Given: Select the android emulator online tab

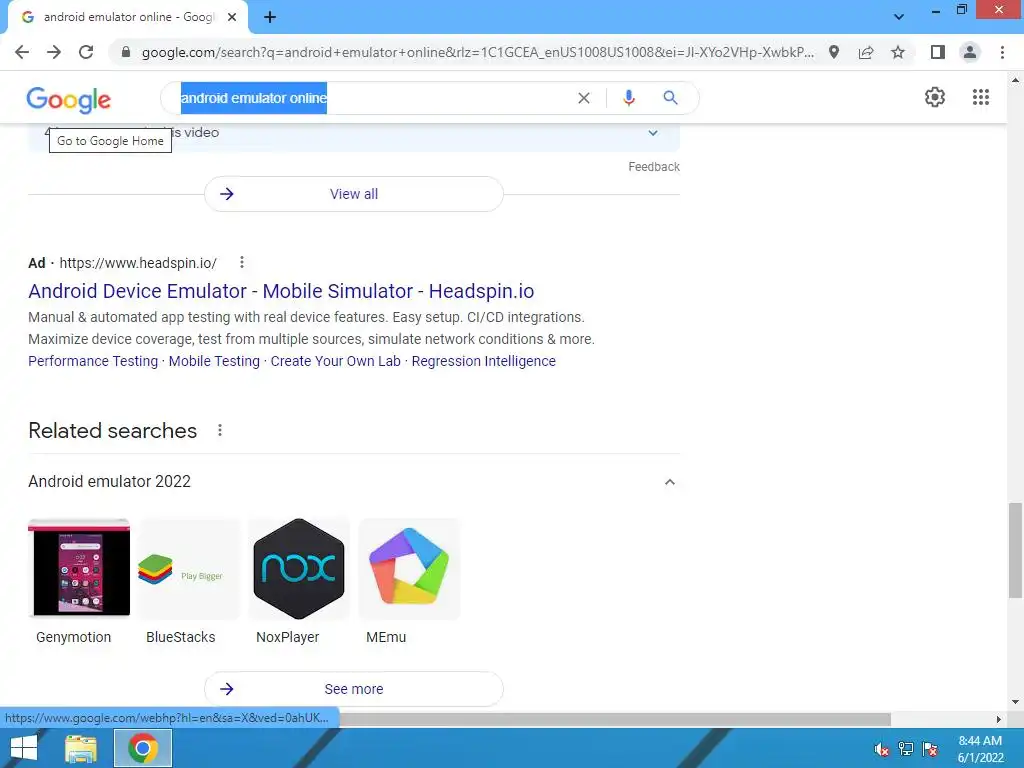Looking at the screenshot, I should click(128, 17).
